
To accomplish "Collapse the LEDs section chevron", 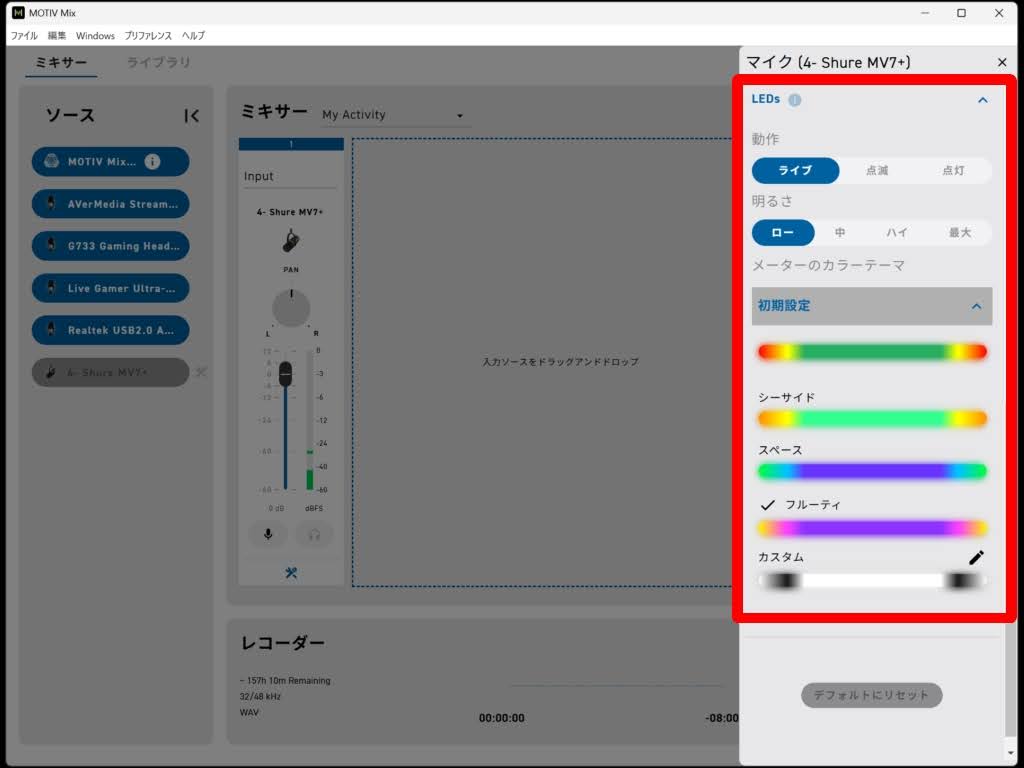I will (x=982, y=100).
